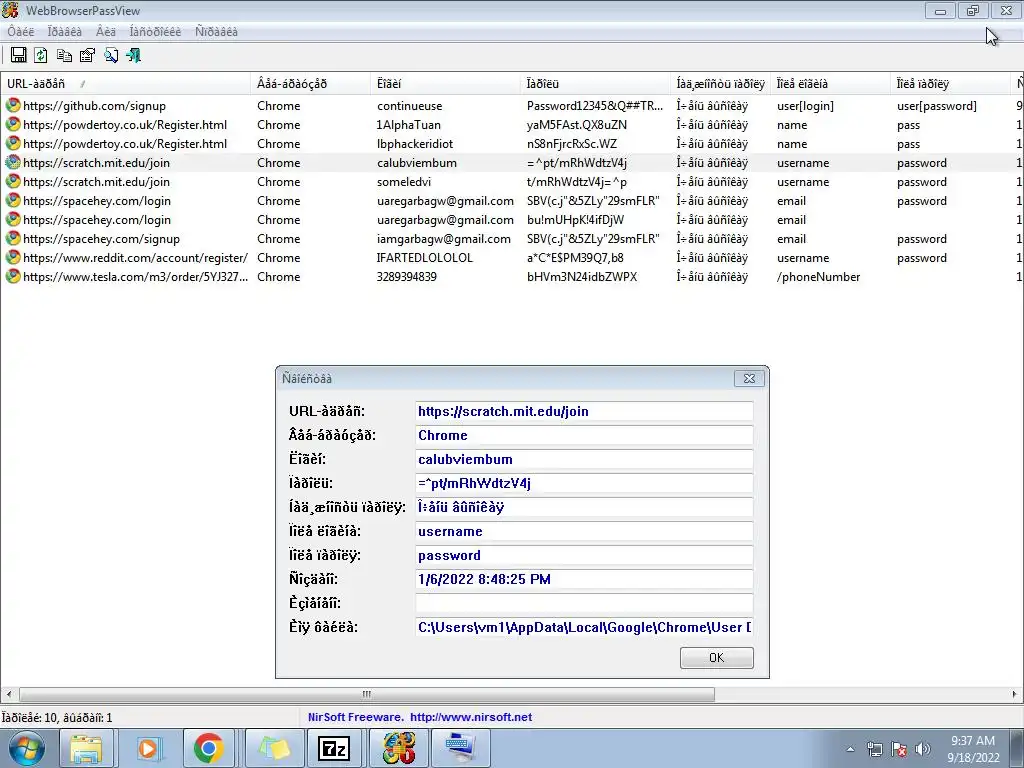Close the properties dialog with its X
This screenshot has height=768, width=1024.
point(749,378)
